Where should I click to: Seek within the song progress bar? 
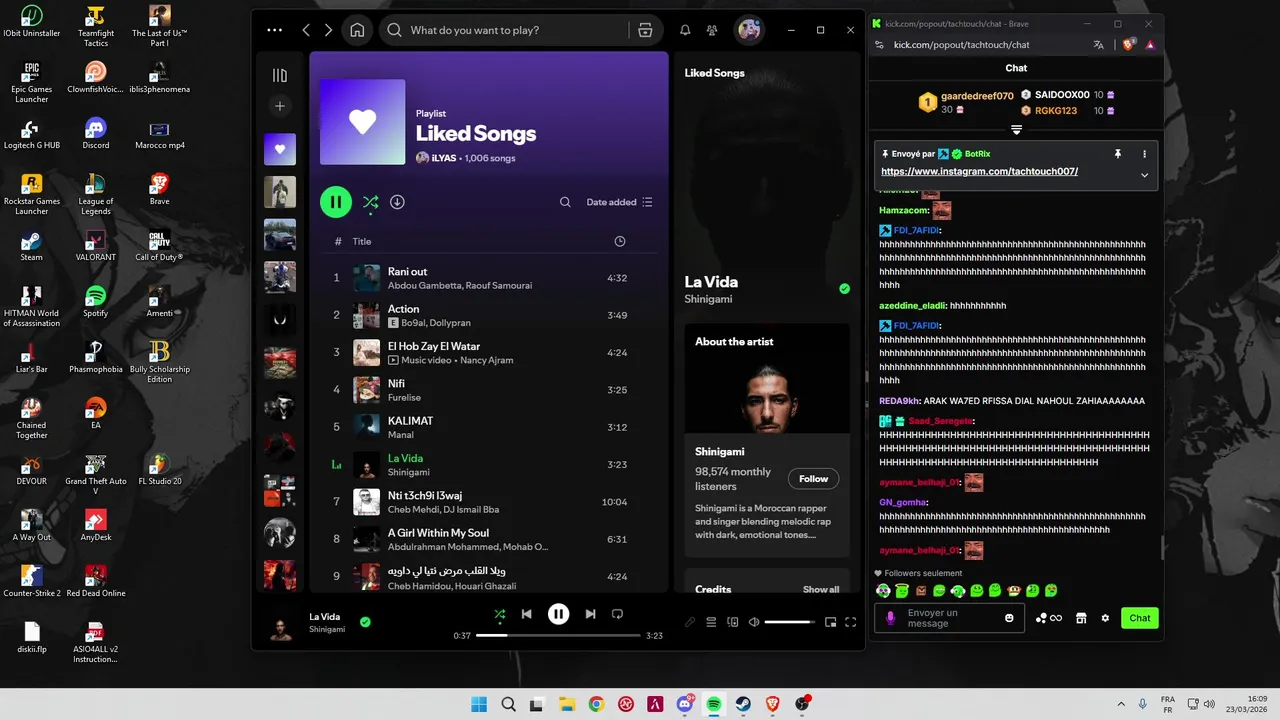tap(558, 635)
